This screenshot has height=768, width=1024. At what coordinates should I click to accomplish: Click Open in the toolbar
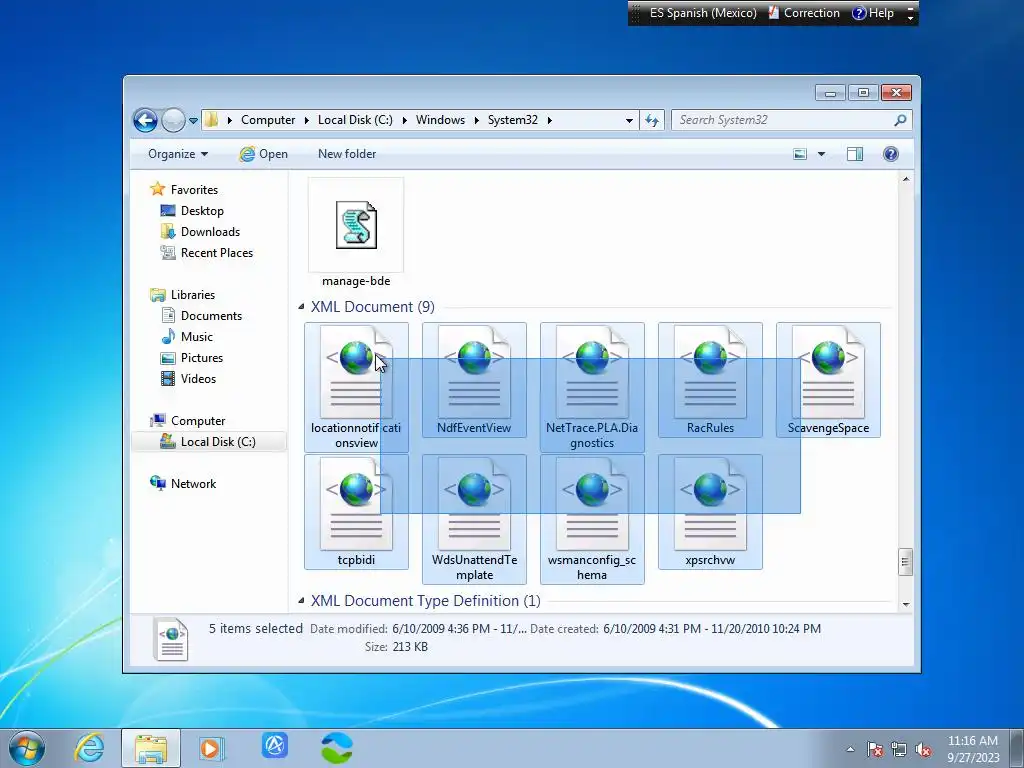click(x=263, y=154)
